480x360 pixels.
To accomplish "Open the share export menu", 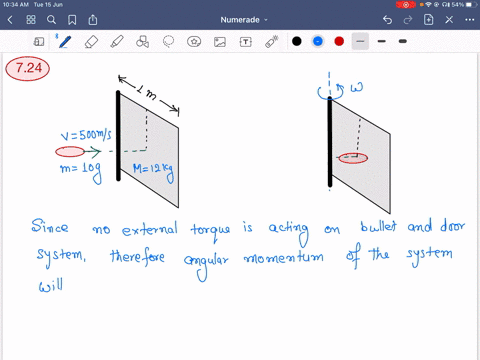I will click(93, 20).
